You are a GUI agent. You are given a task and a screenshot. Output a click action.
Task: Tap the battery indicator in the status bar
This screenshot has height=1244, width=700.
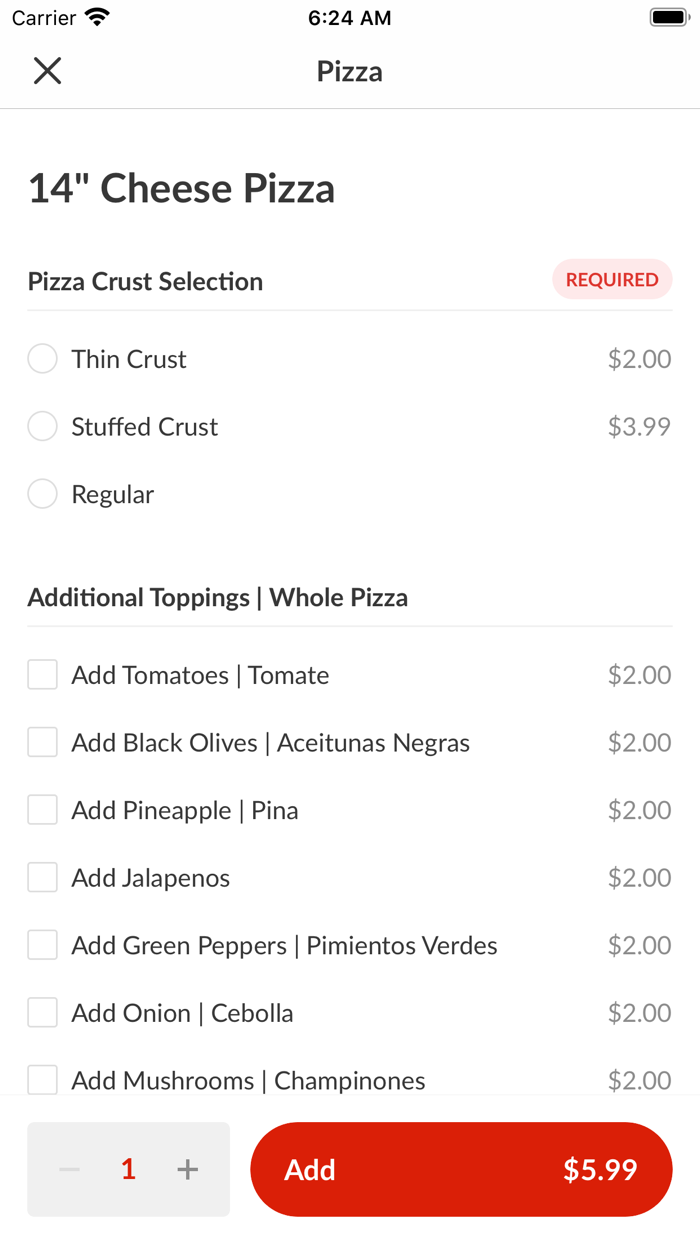coord(669,16)
